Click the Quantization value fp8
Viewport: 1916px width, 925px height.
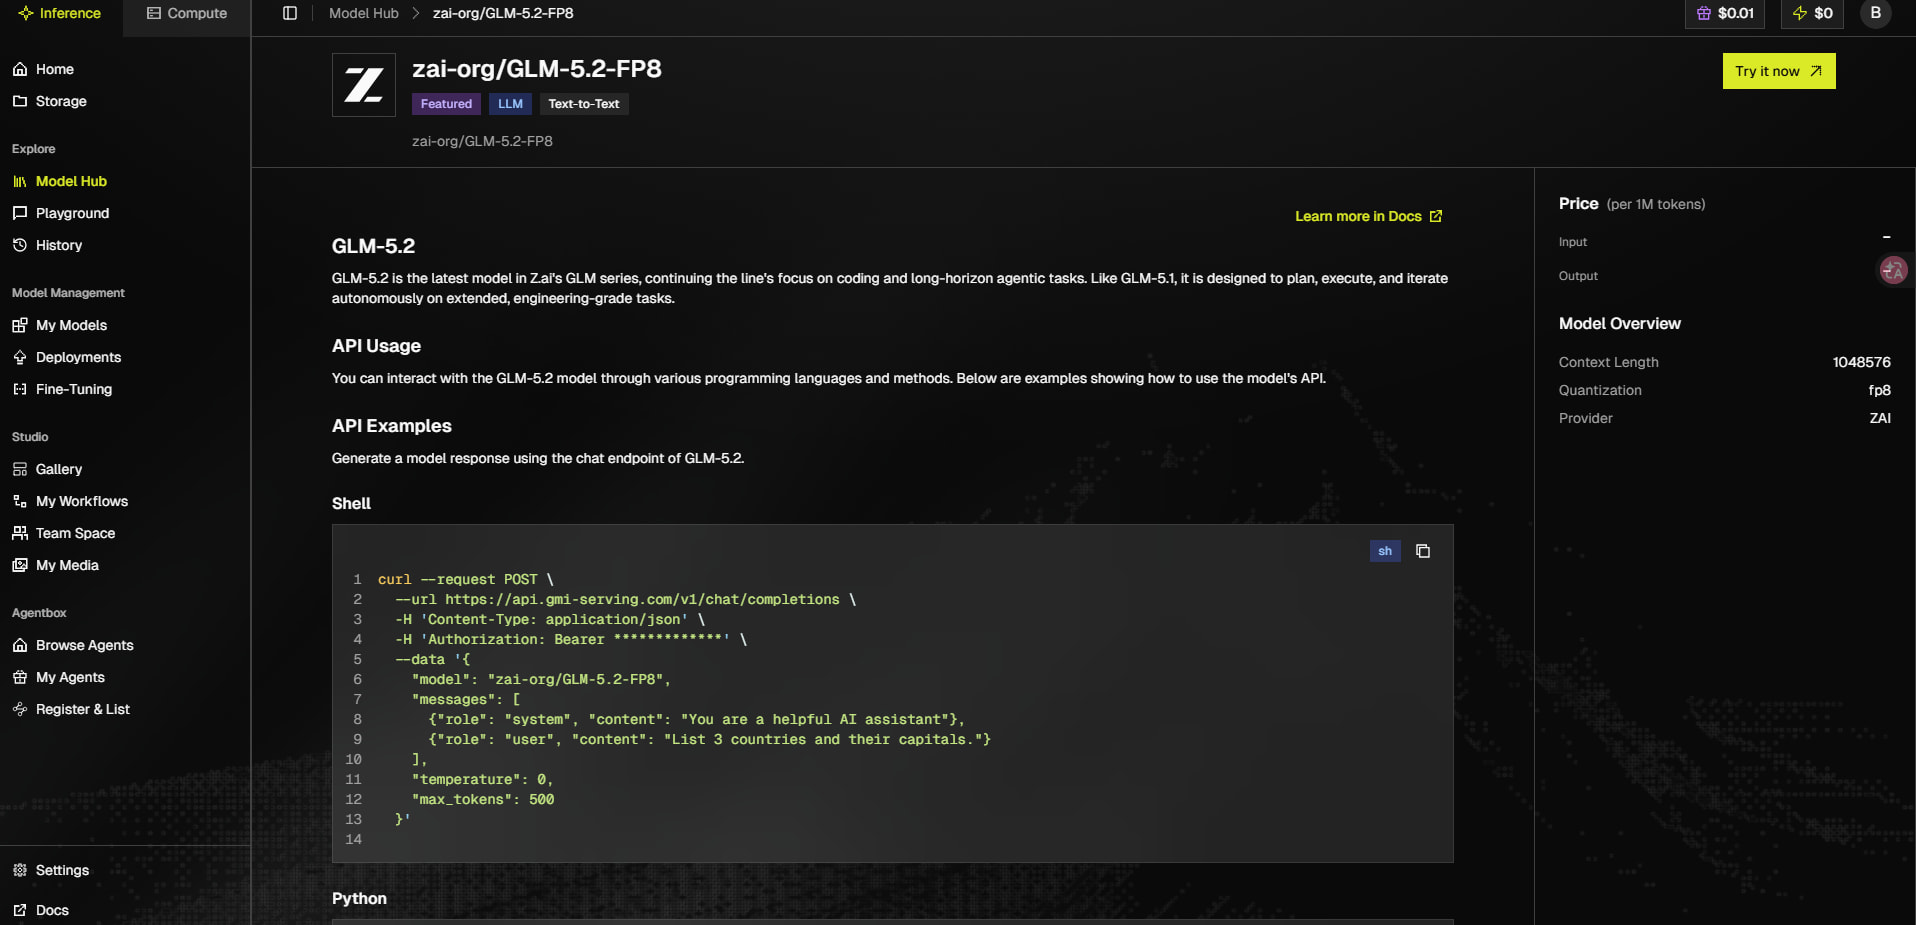(1879, 390)
